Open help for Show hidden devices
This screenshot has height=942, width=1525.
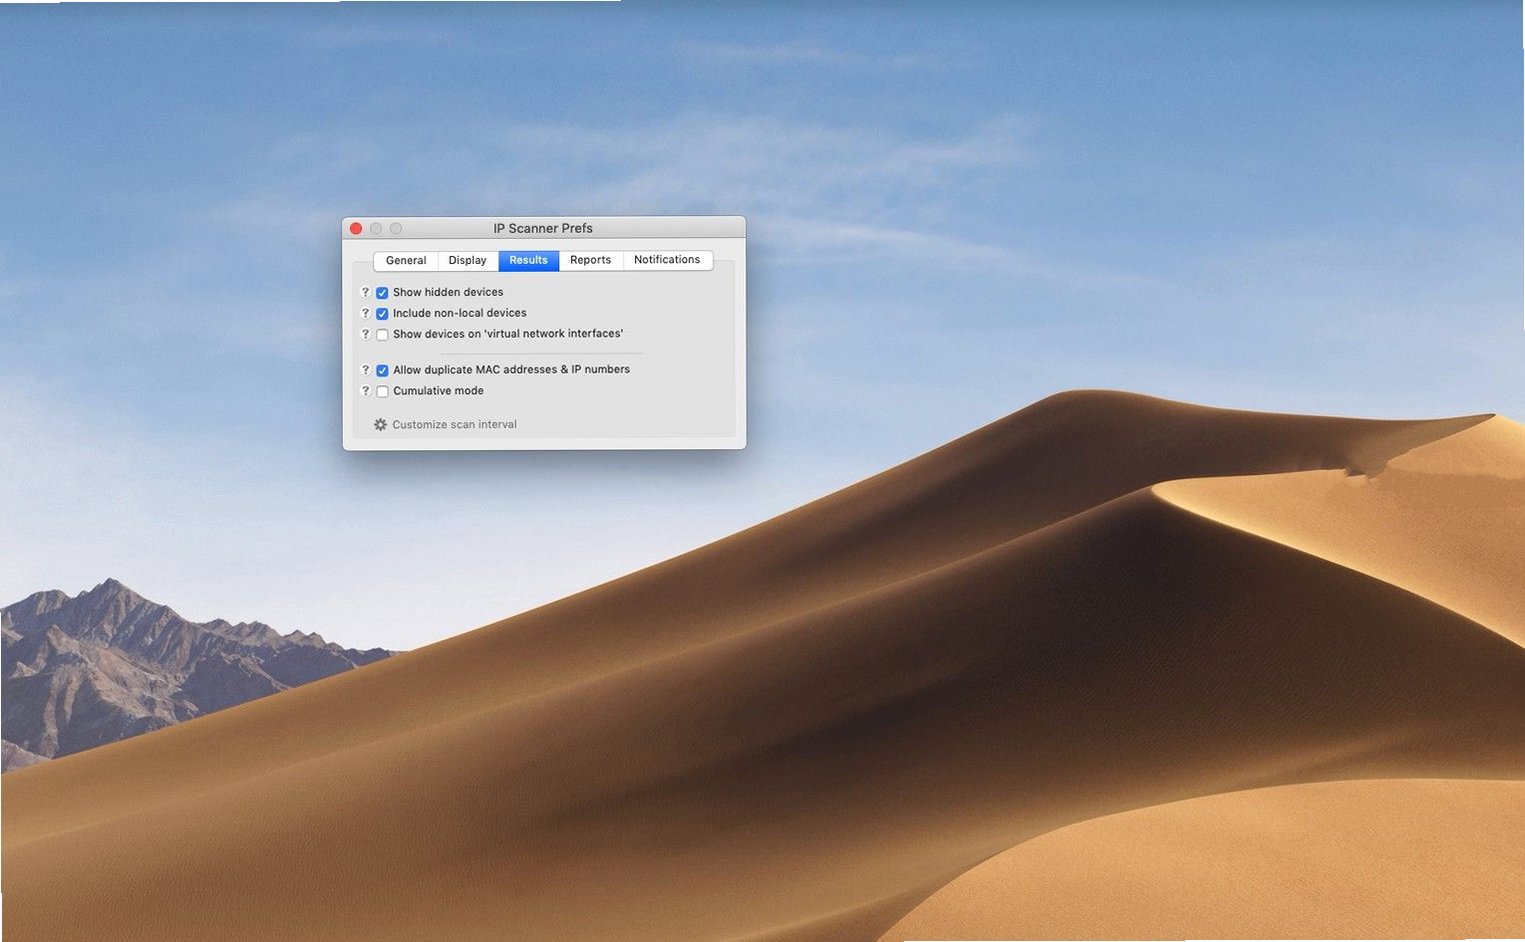click(x=365, y=292)
